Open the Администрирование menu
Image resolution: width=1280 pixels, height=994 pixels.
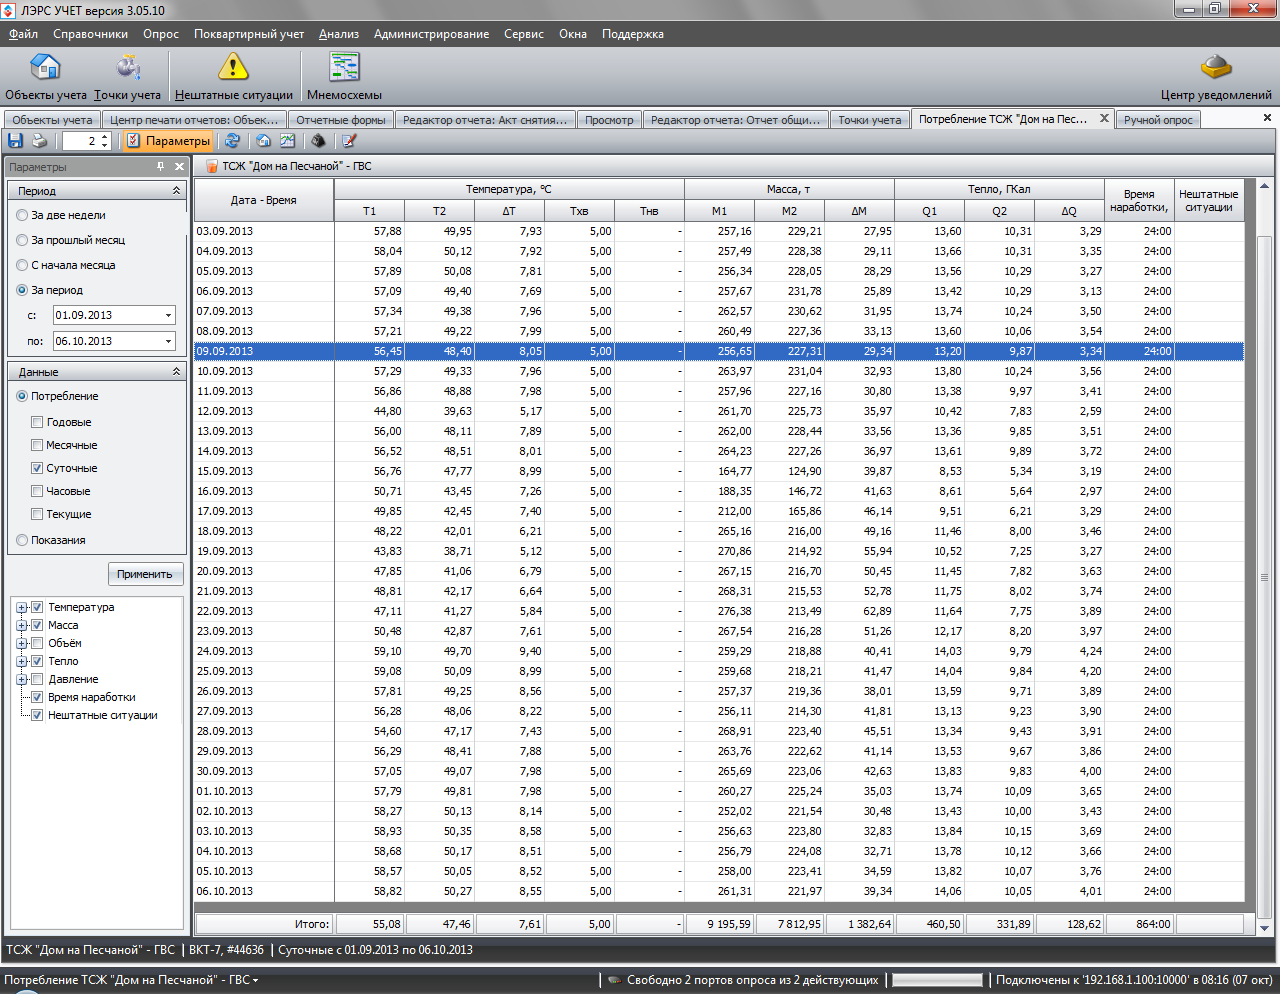pyautogui.click(x=432, y=34)
